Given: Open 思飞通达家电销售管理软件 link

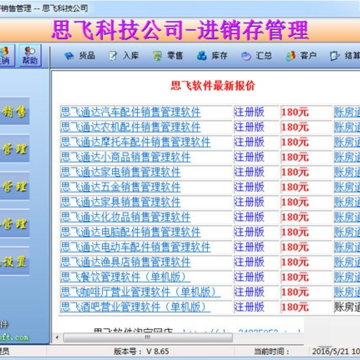Looking at the screenshot, I should click(120, 172).
